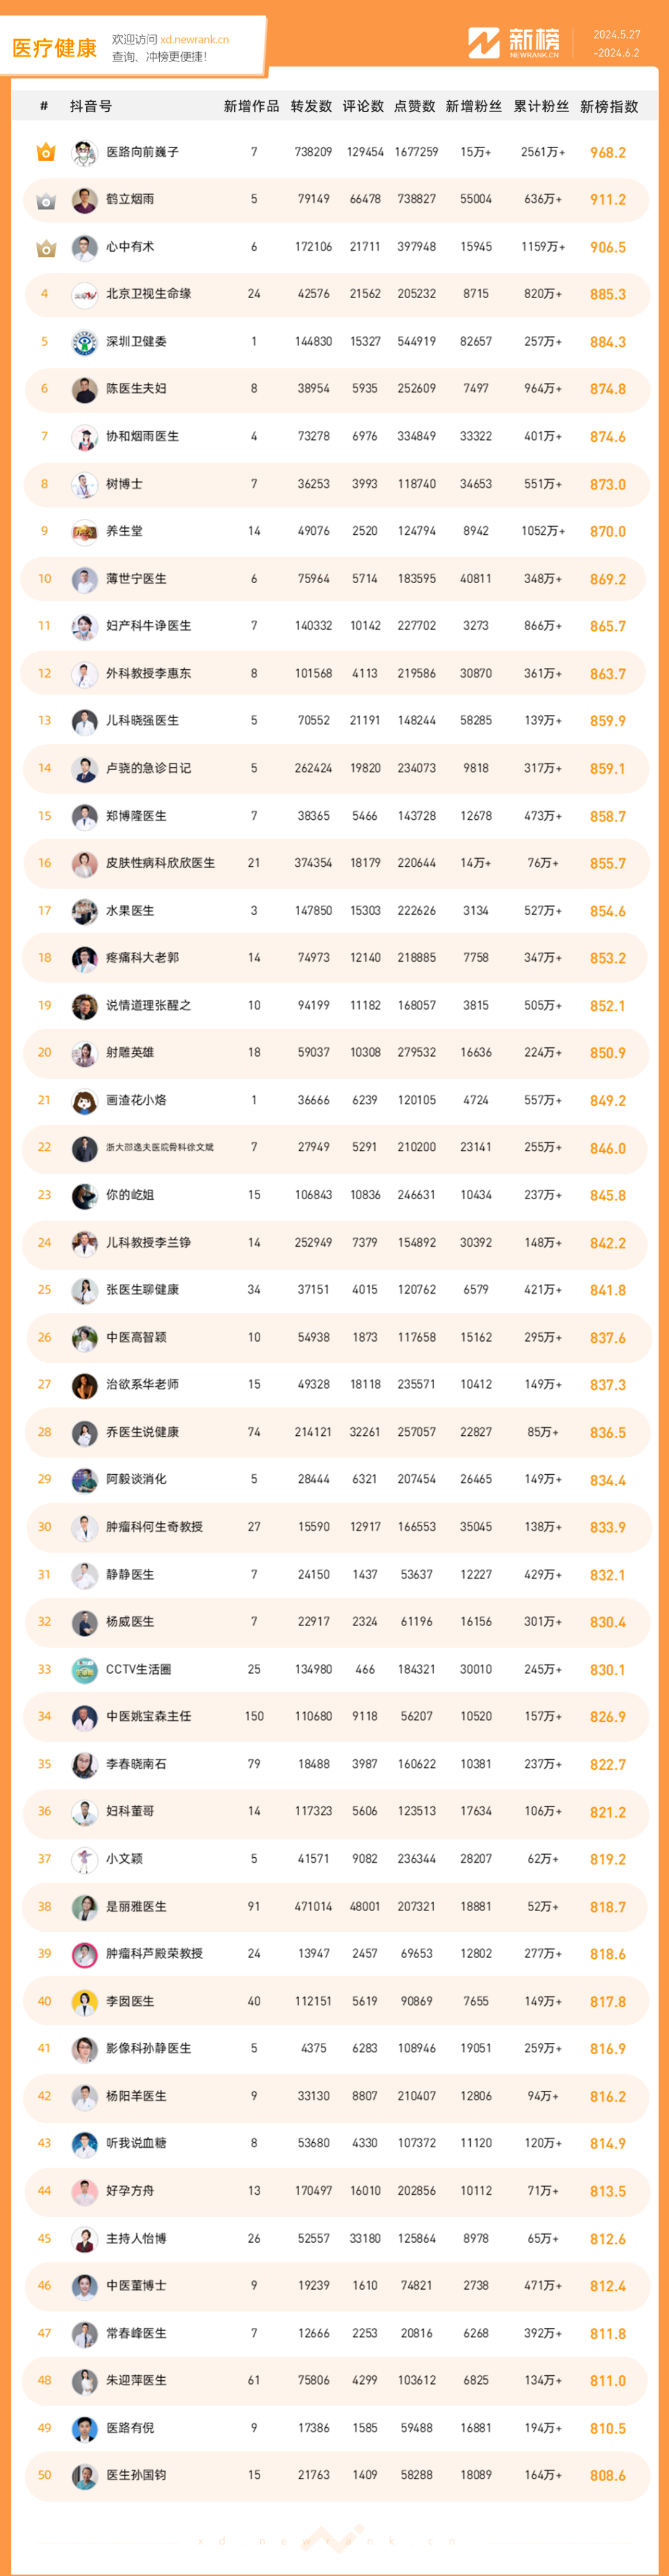Viewport: 669px width, 2576px height.
Task: Open the xd.newrank.cn link
Action: click(x=194, y=40)
